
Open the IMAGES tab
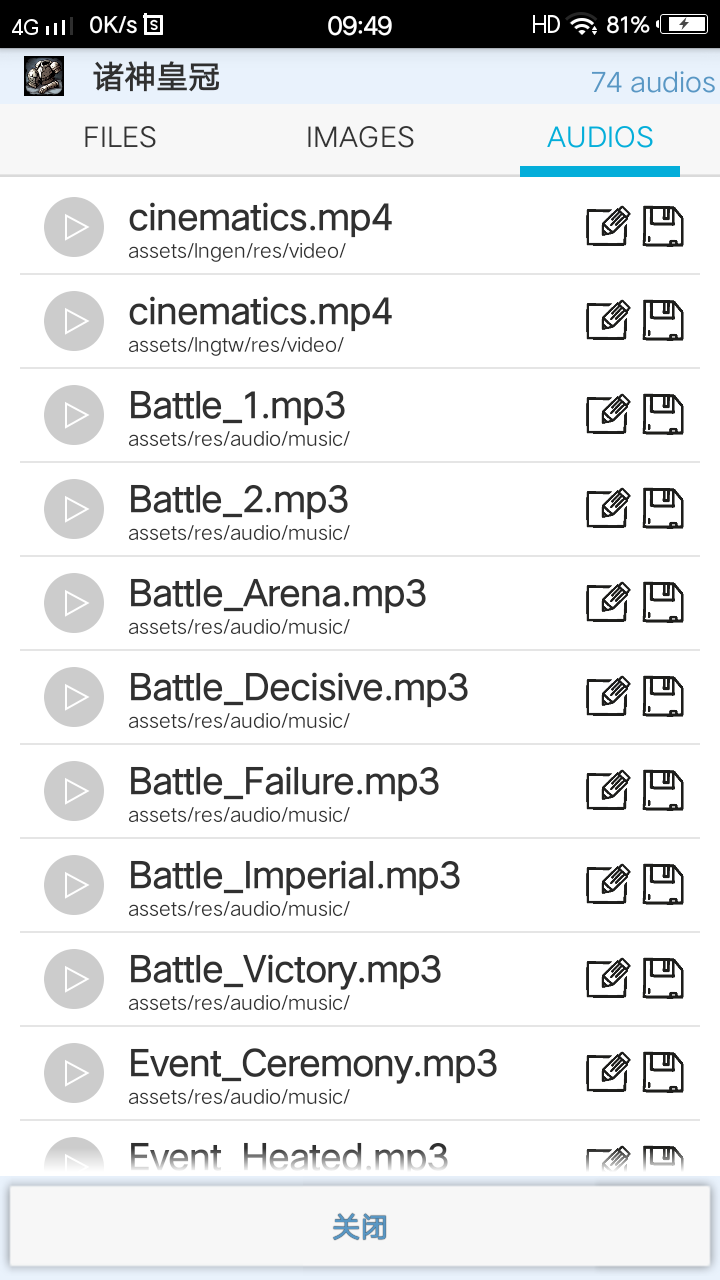[360, 138]
